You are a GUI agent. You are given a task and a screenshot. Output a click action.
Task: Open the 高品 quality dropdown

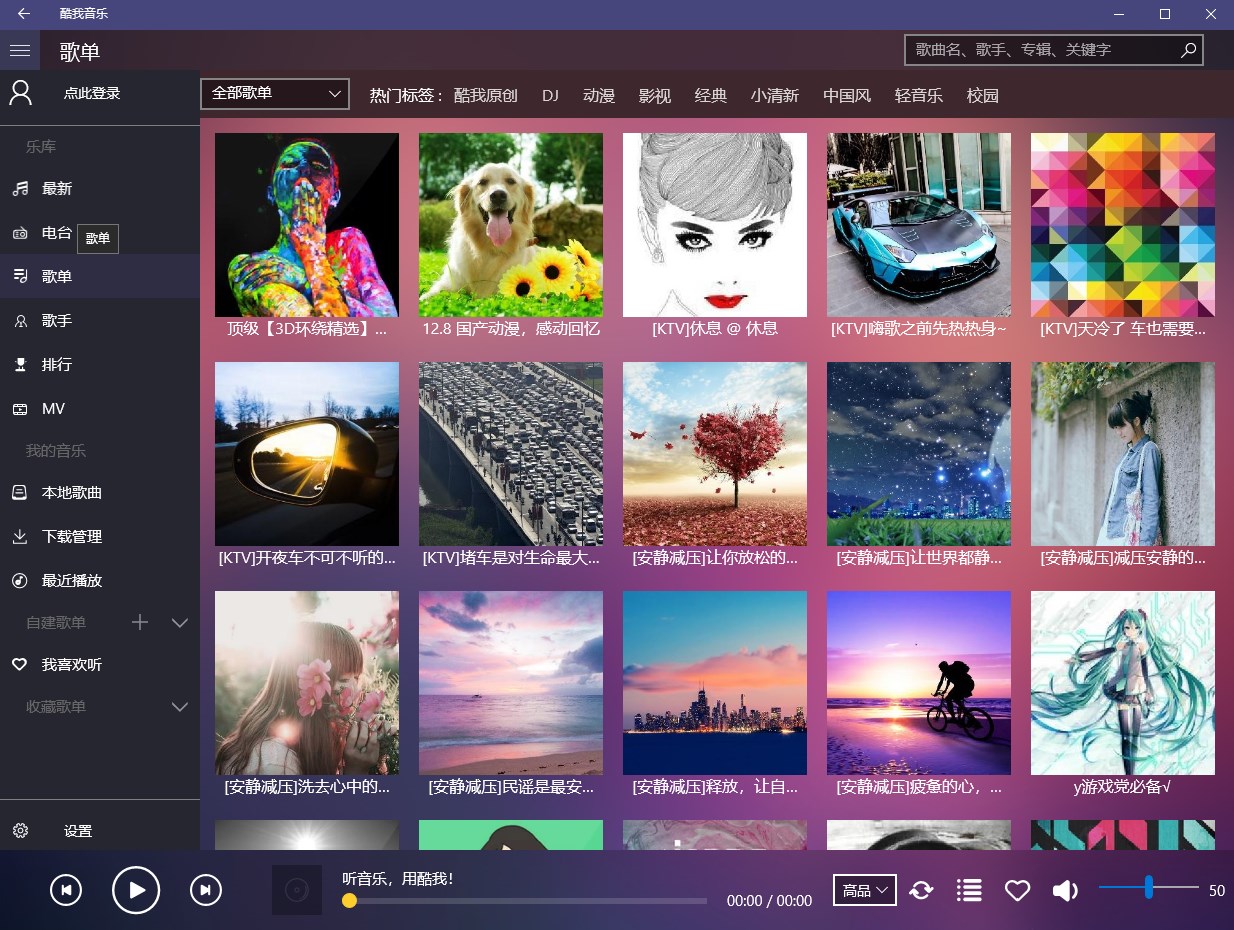click(x=865, y=890)
